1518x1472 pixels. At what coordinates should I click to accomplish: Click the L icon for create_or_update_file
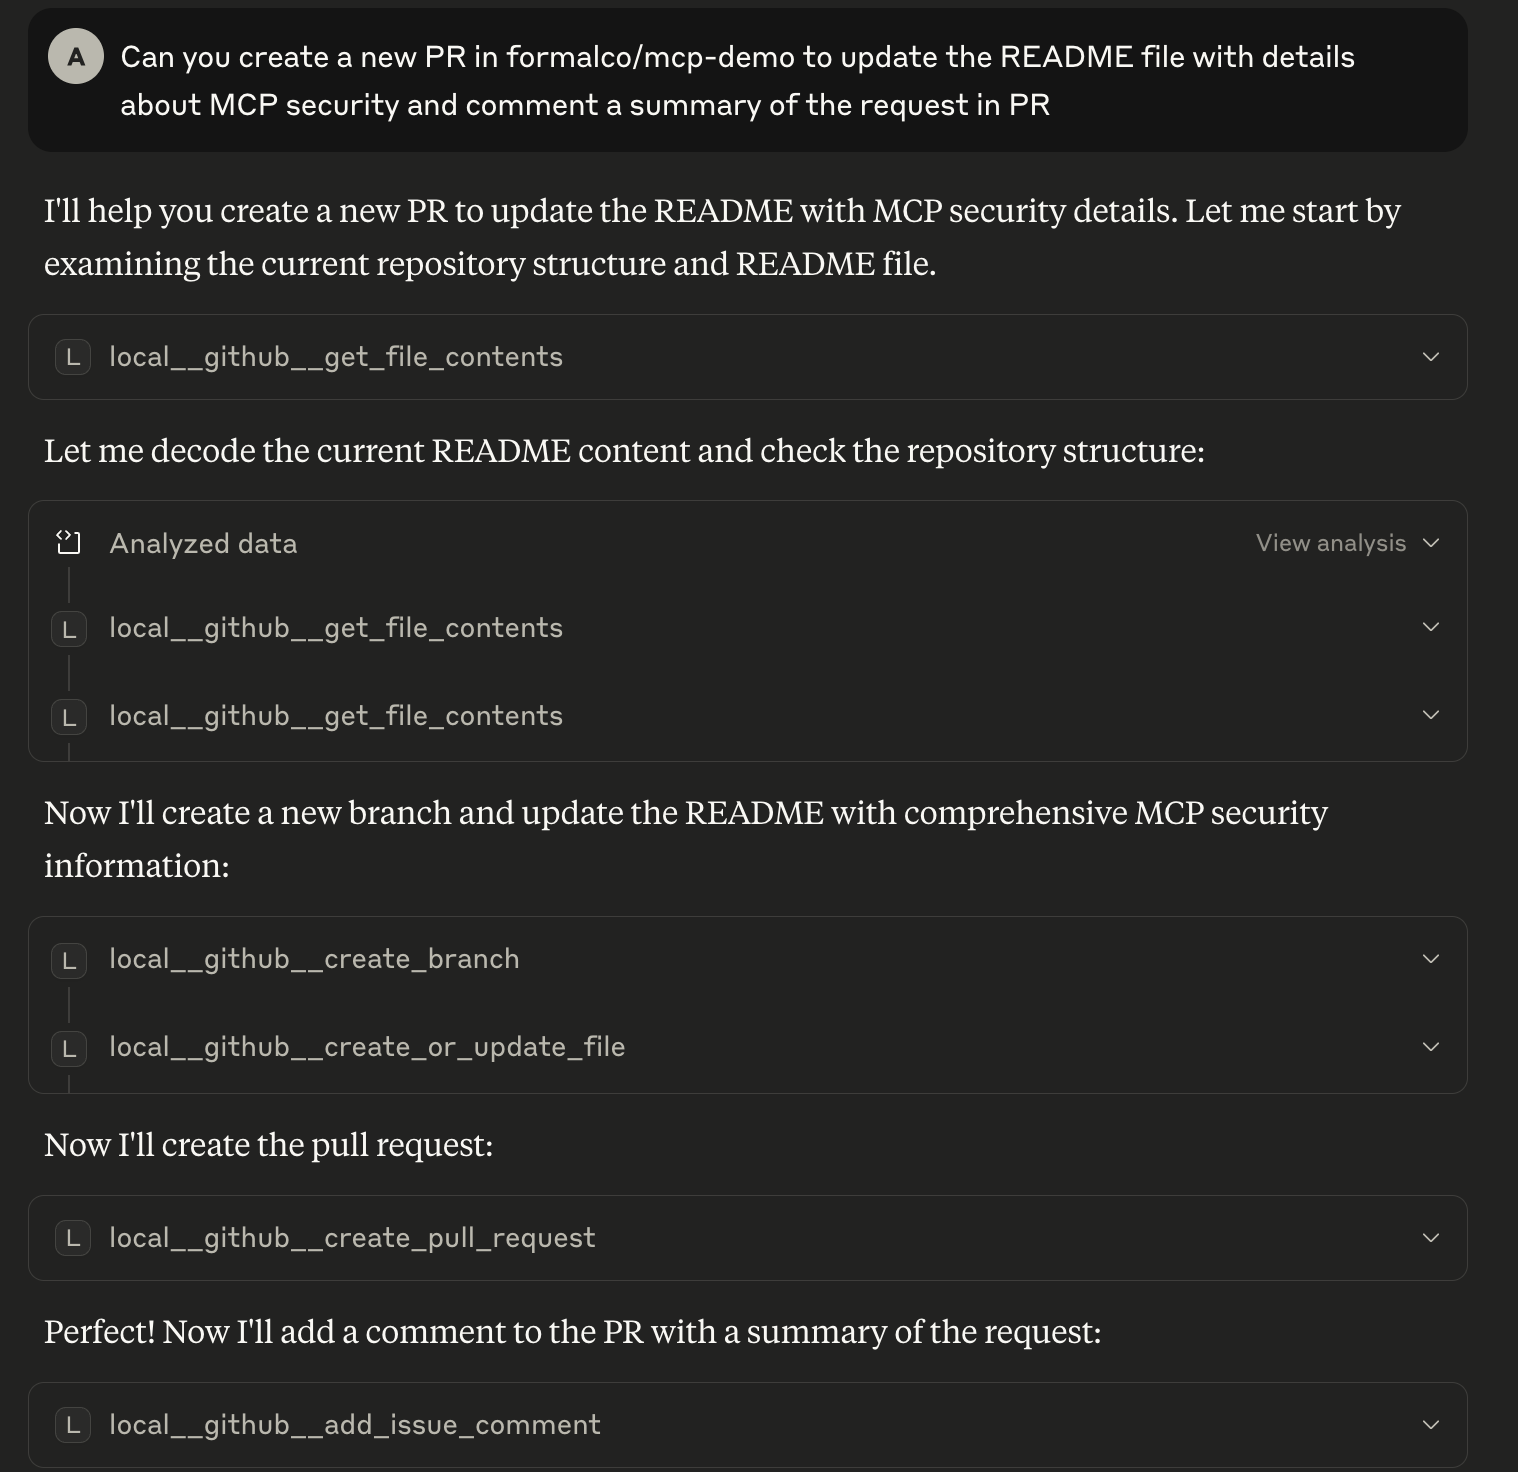coord(68,1047)
